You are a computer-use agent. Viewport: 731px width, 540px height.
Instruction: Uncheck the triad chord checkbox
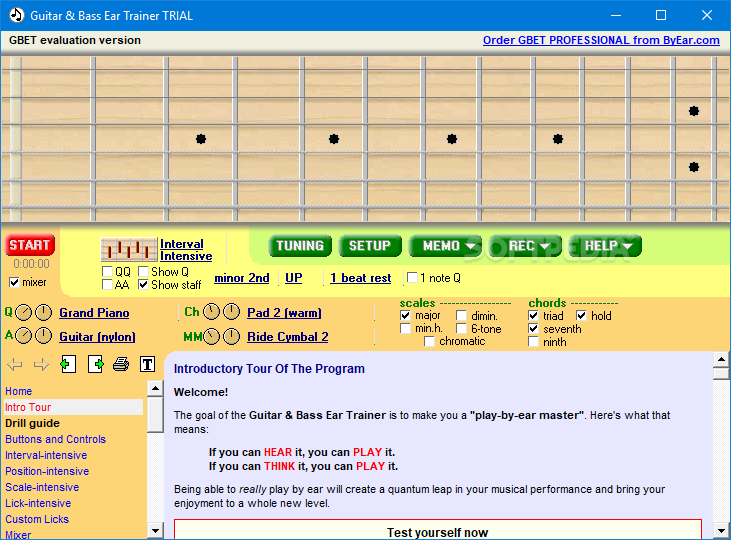[533, 316]
